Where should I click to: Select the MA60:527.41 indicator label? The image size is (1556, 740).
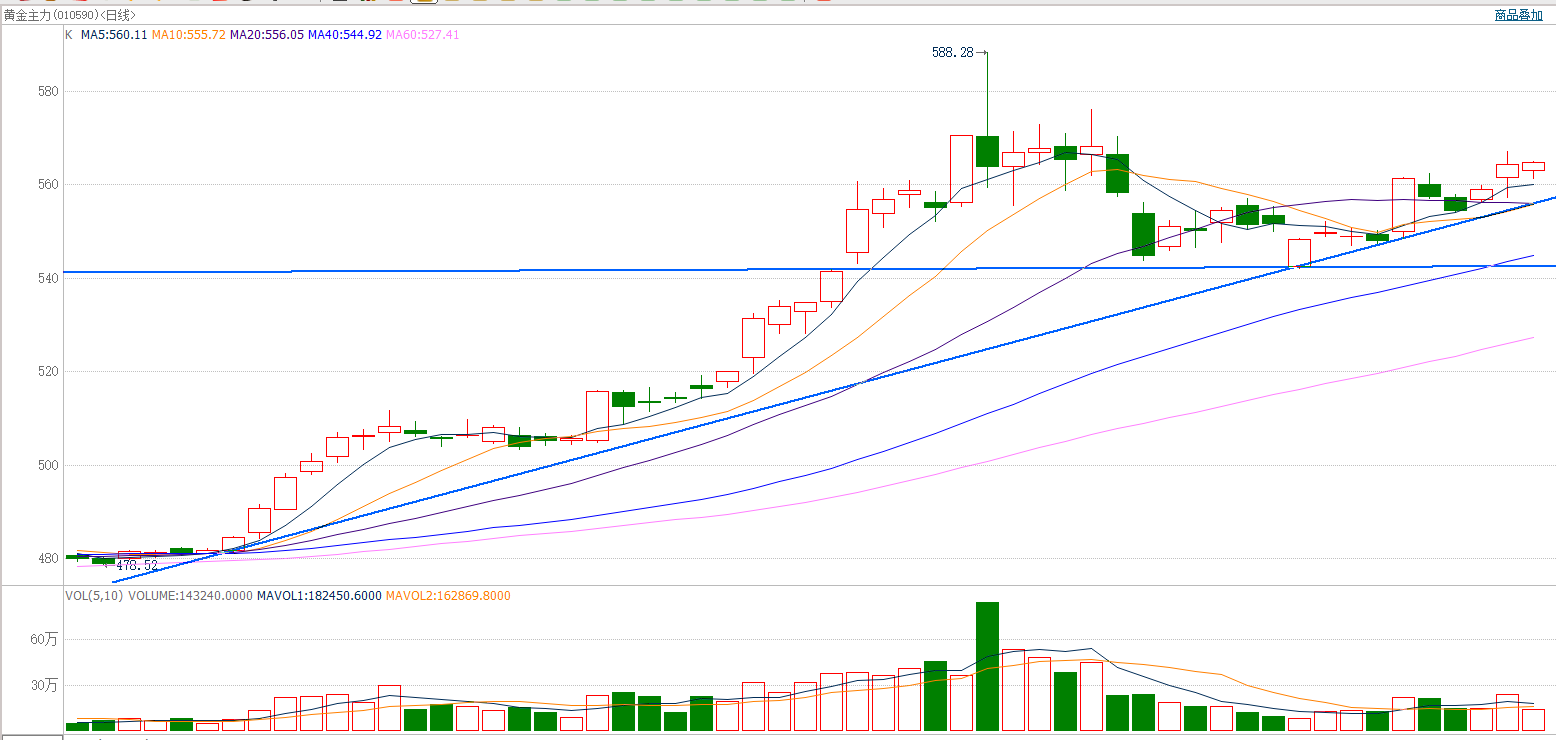click(423, 35)
